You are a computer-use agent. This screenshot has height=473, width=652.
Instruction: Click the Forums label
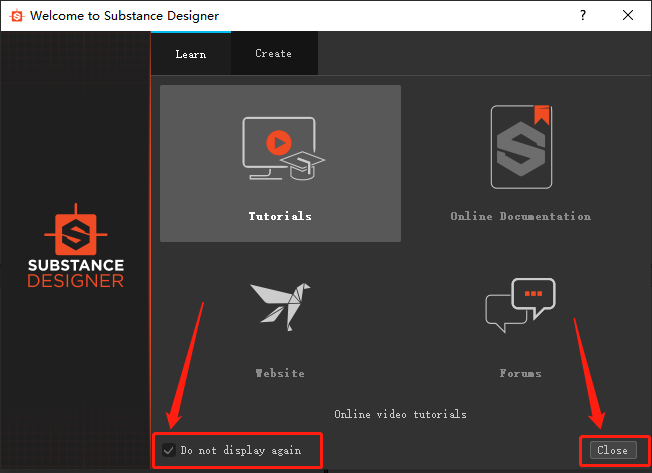pos(521,373)
